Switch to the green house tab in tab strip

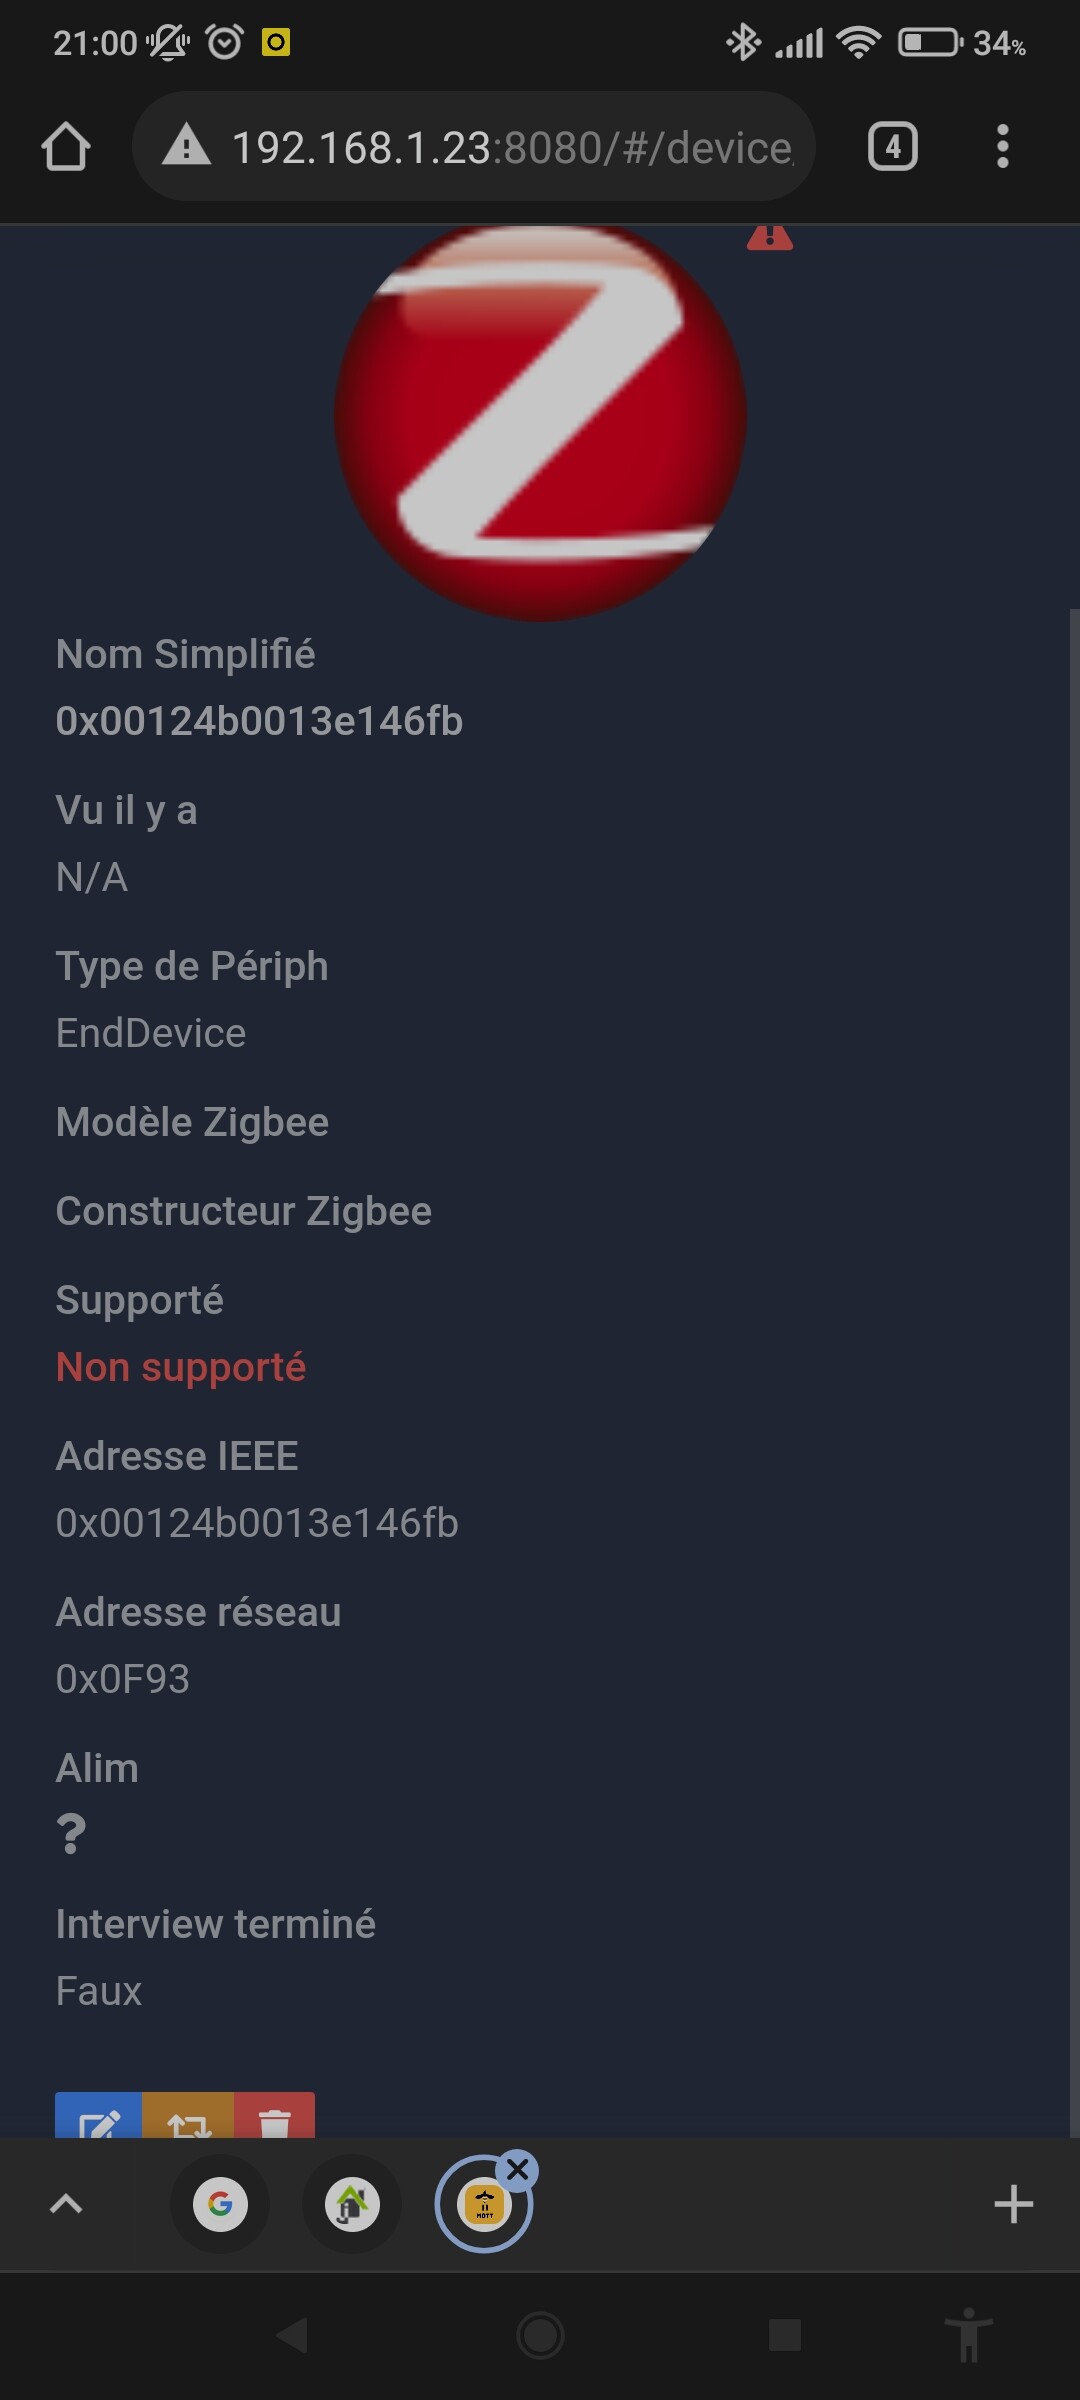[352, 2203]
